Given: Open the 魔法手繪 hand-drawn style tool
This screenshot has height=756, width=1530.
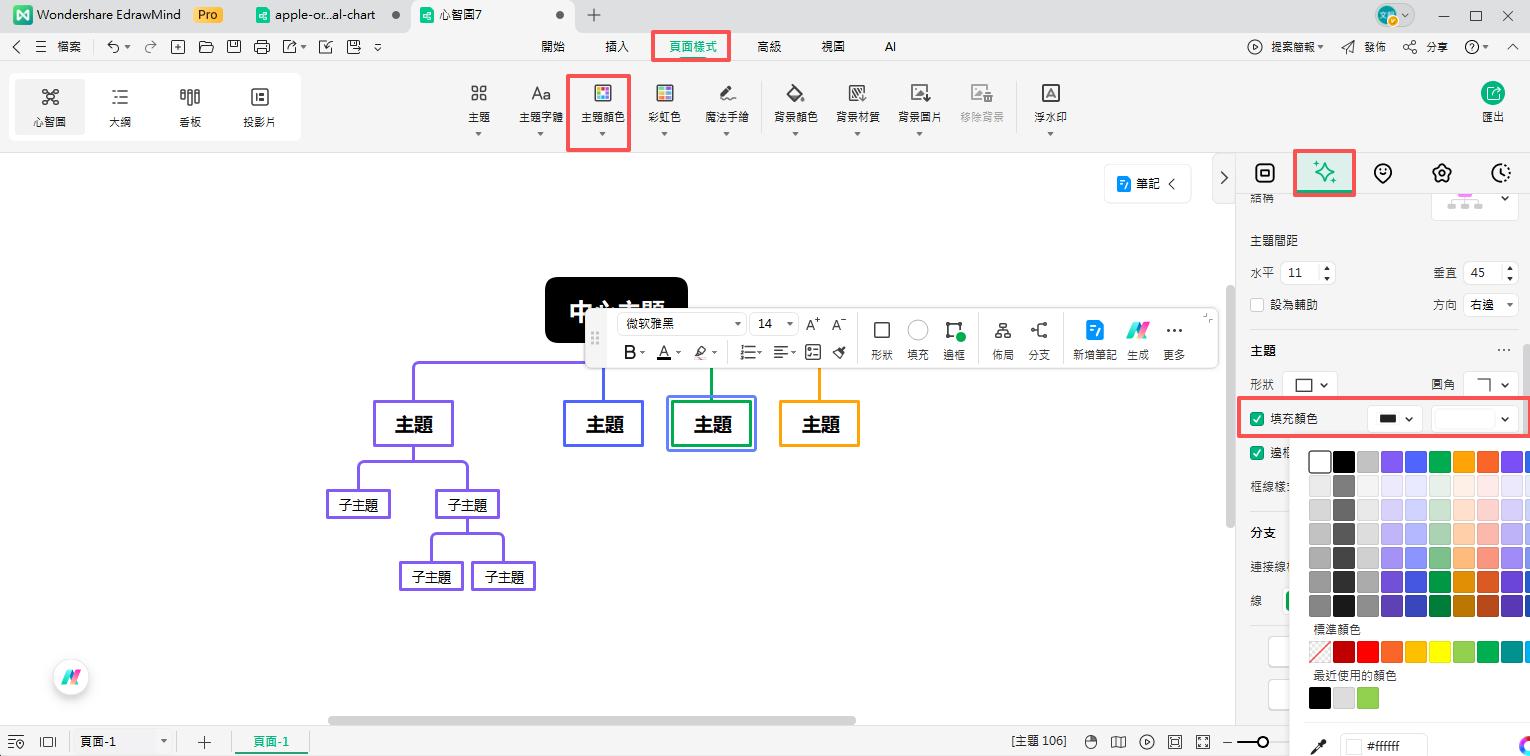Looking at the screenshot, I should [726, 94].
